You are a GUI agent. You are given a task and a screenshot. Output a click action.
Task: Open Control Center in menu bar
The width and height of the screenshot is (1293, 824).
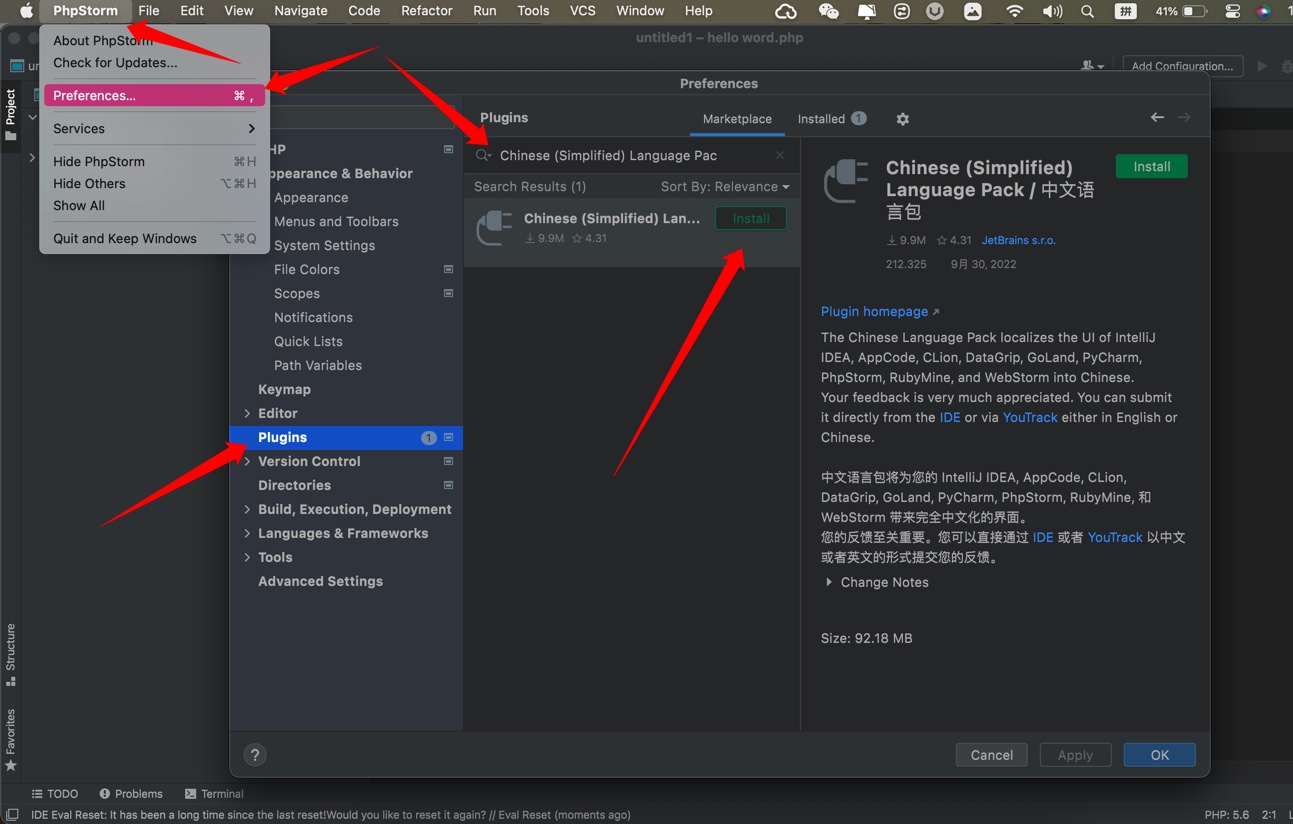(x=1233, y=11)
